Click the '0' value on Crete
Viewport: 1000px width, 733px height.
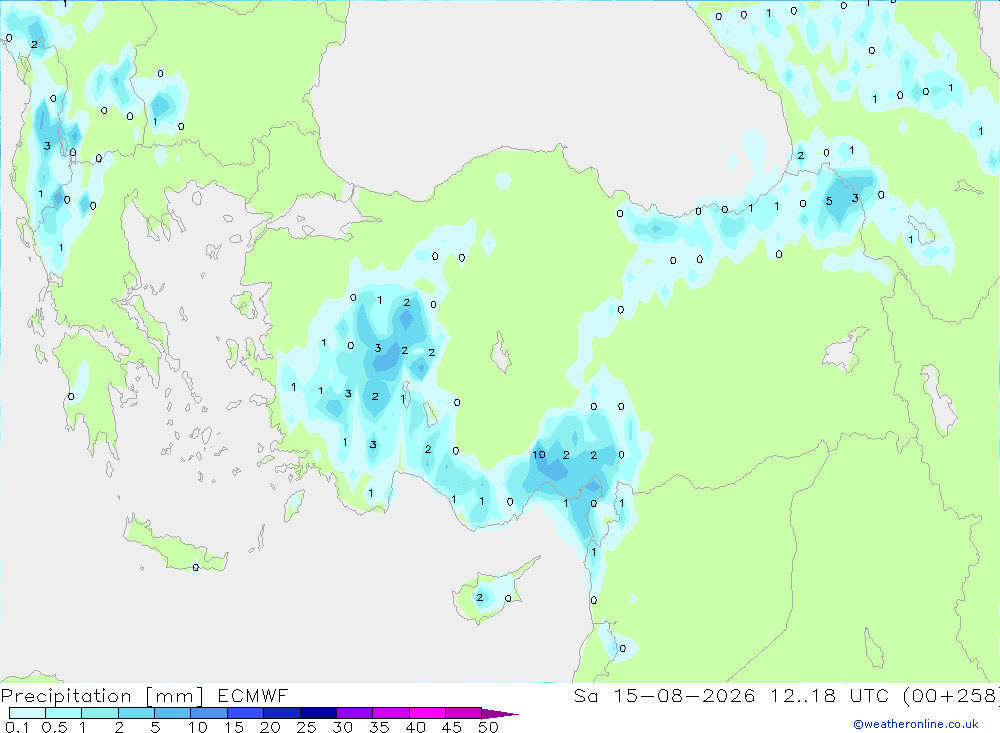[x=196, y=567]
